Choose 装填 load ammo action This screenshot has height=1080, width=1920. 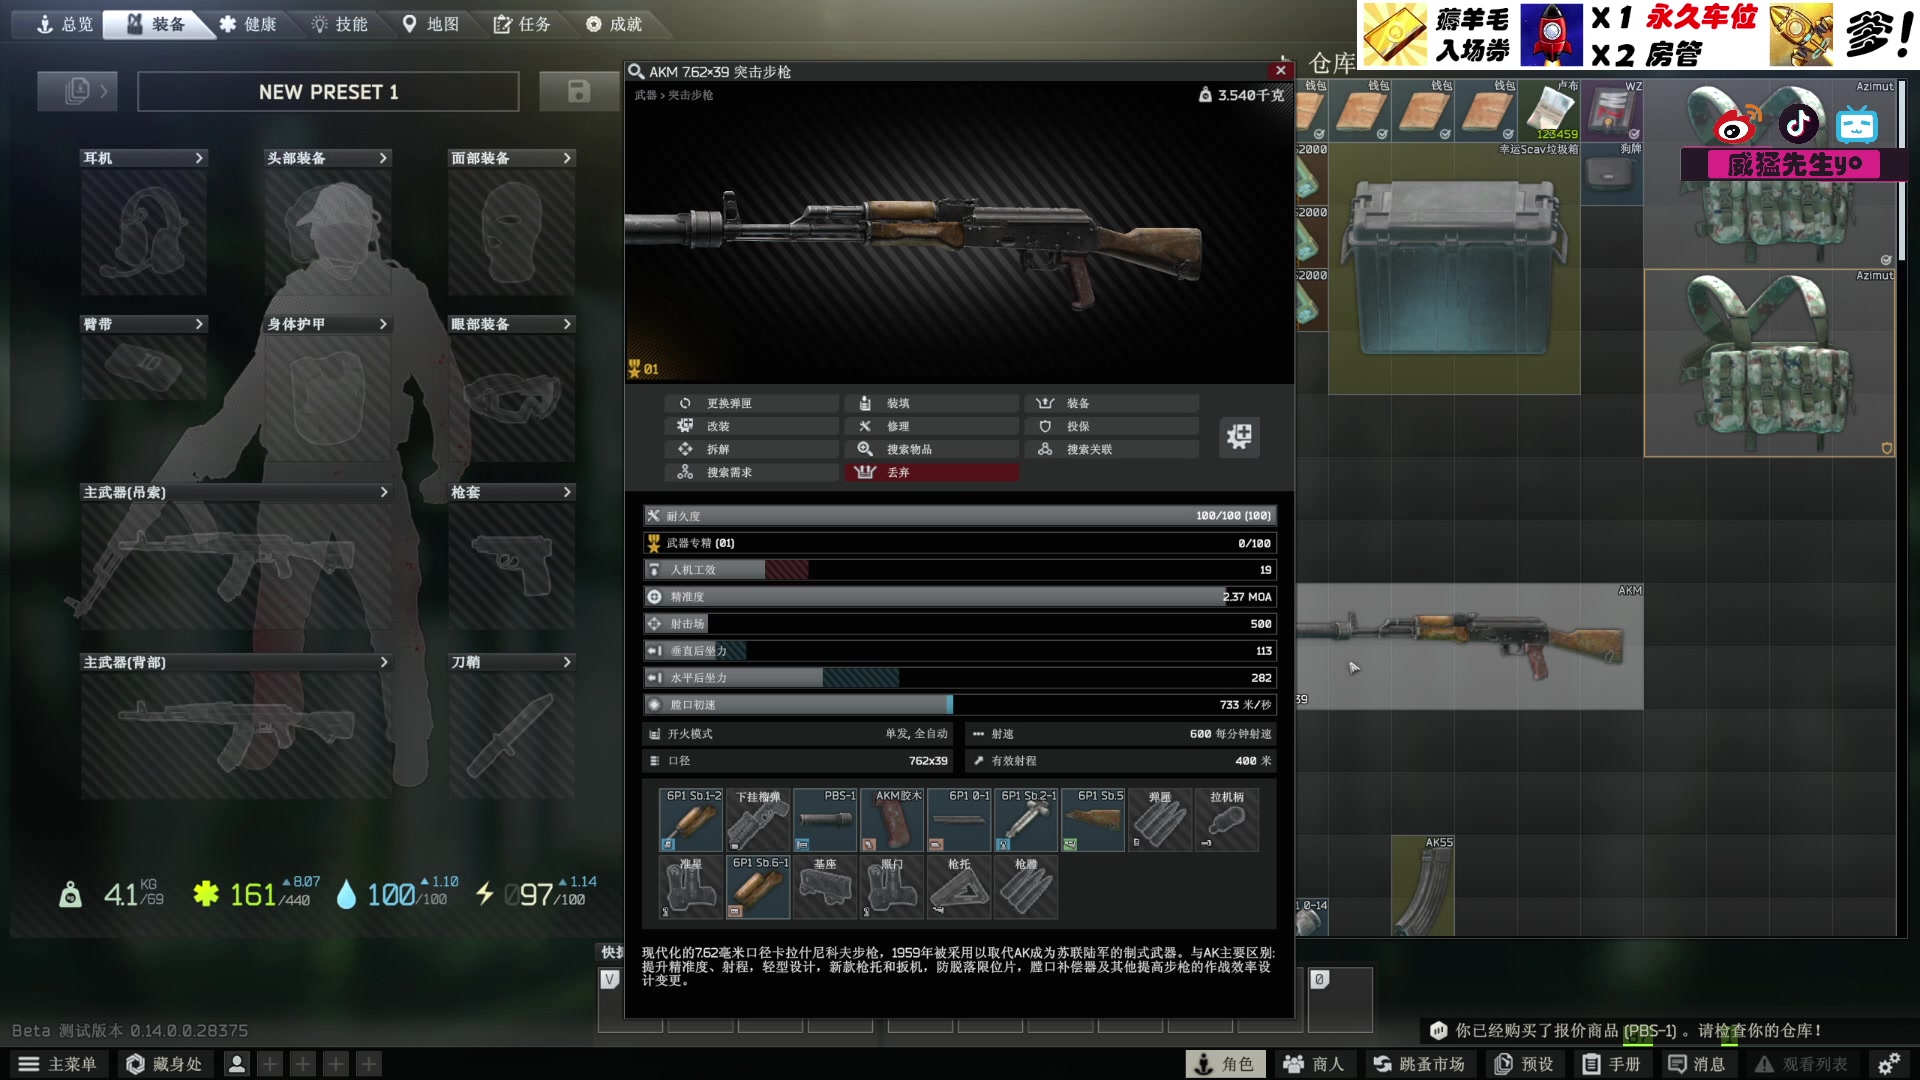click(932, 403)
